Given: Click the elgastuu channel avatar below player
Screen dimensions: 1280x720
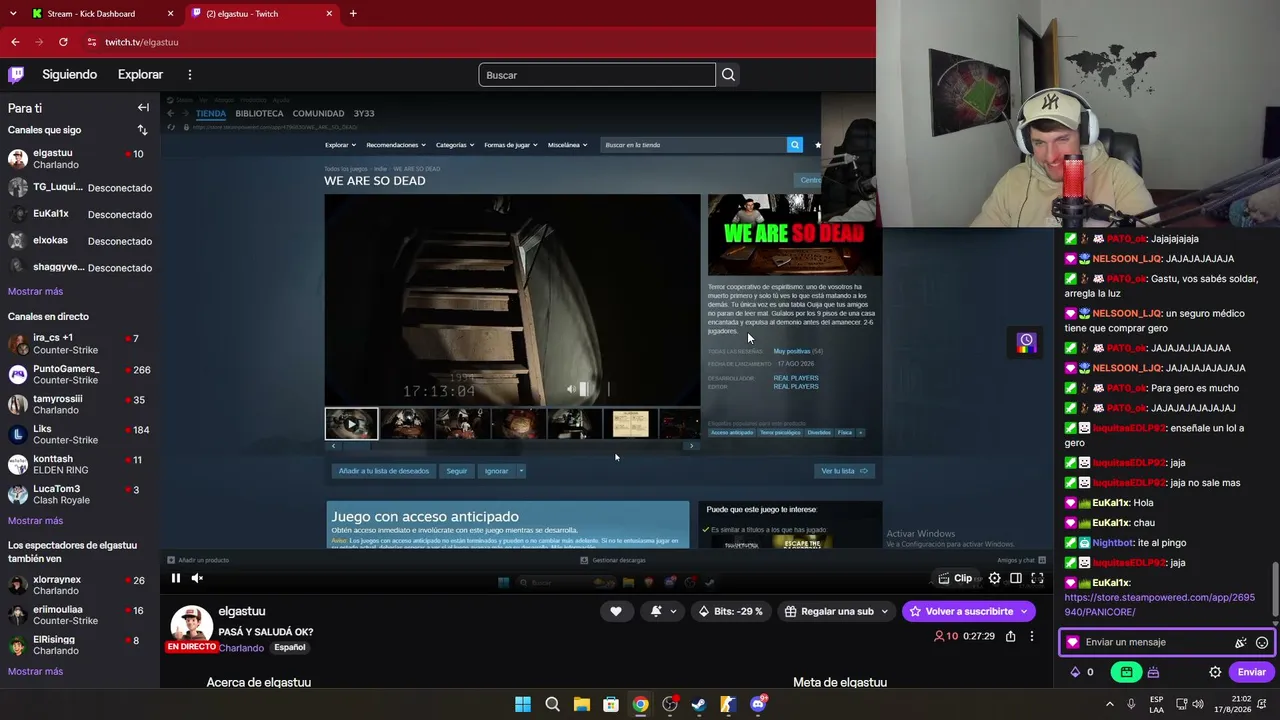Looking at the screenshot, I should click(191, 626).
